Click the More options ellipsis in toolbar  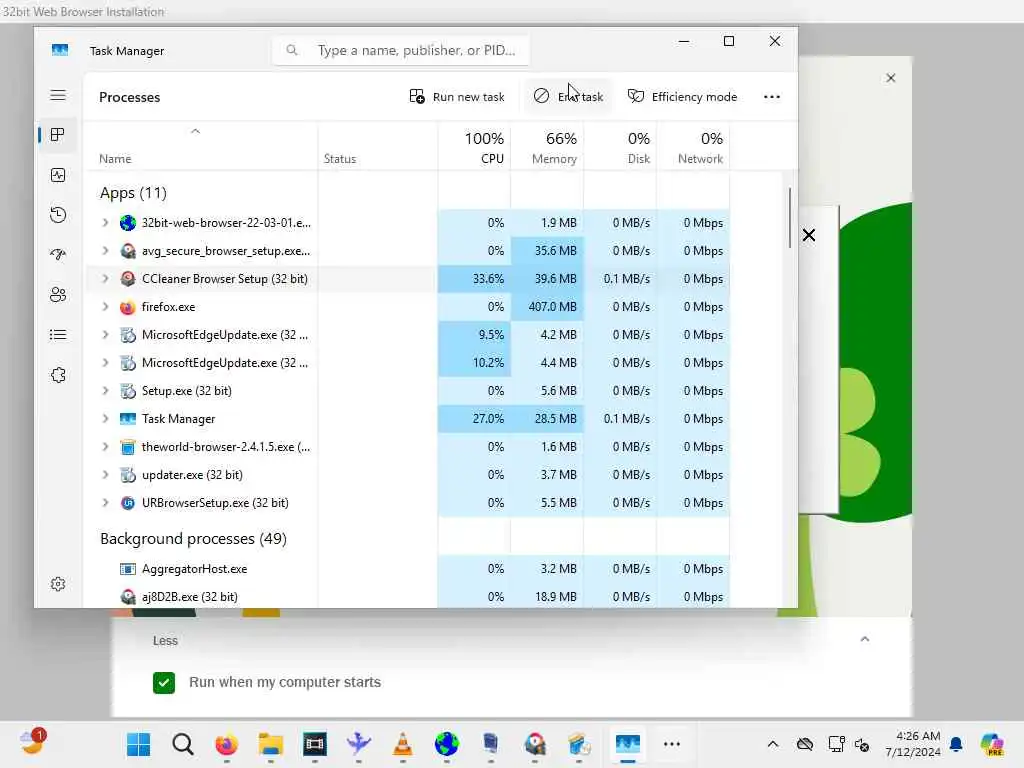click(x=772, y=97)
